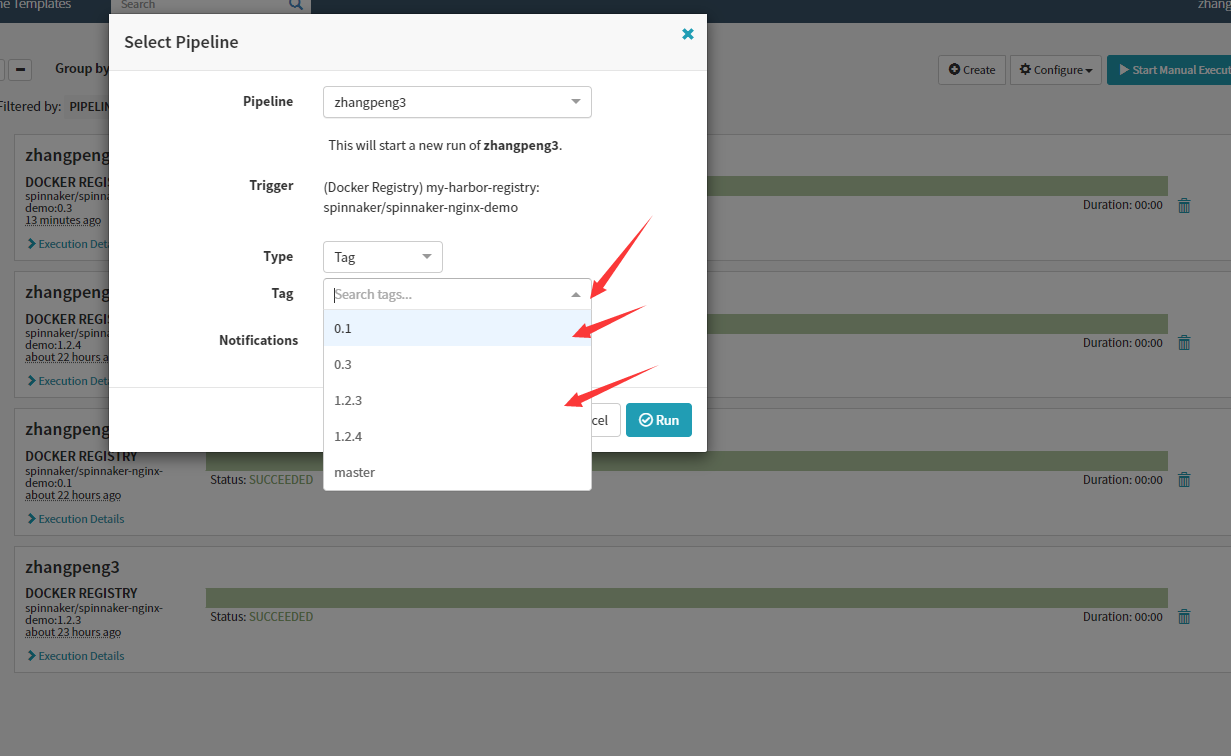
Task: Open the Configure dropdown menu
Action: (1056, 70)
